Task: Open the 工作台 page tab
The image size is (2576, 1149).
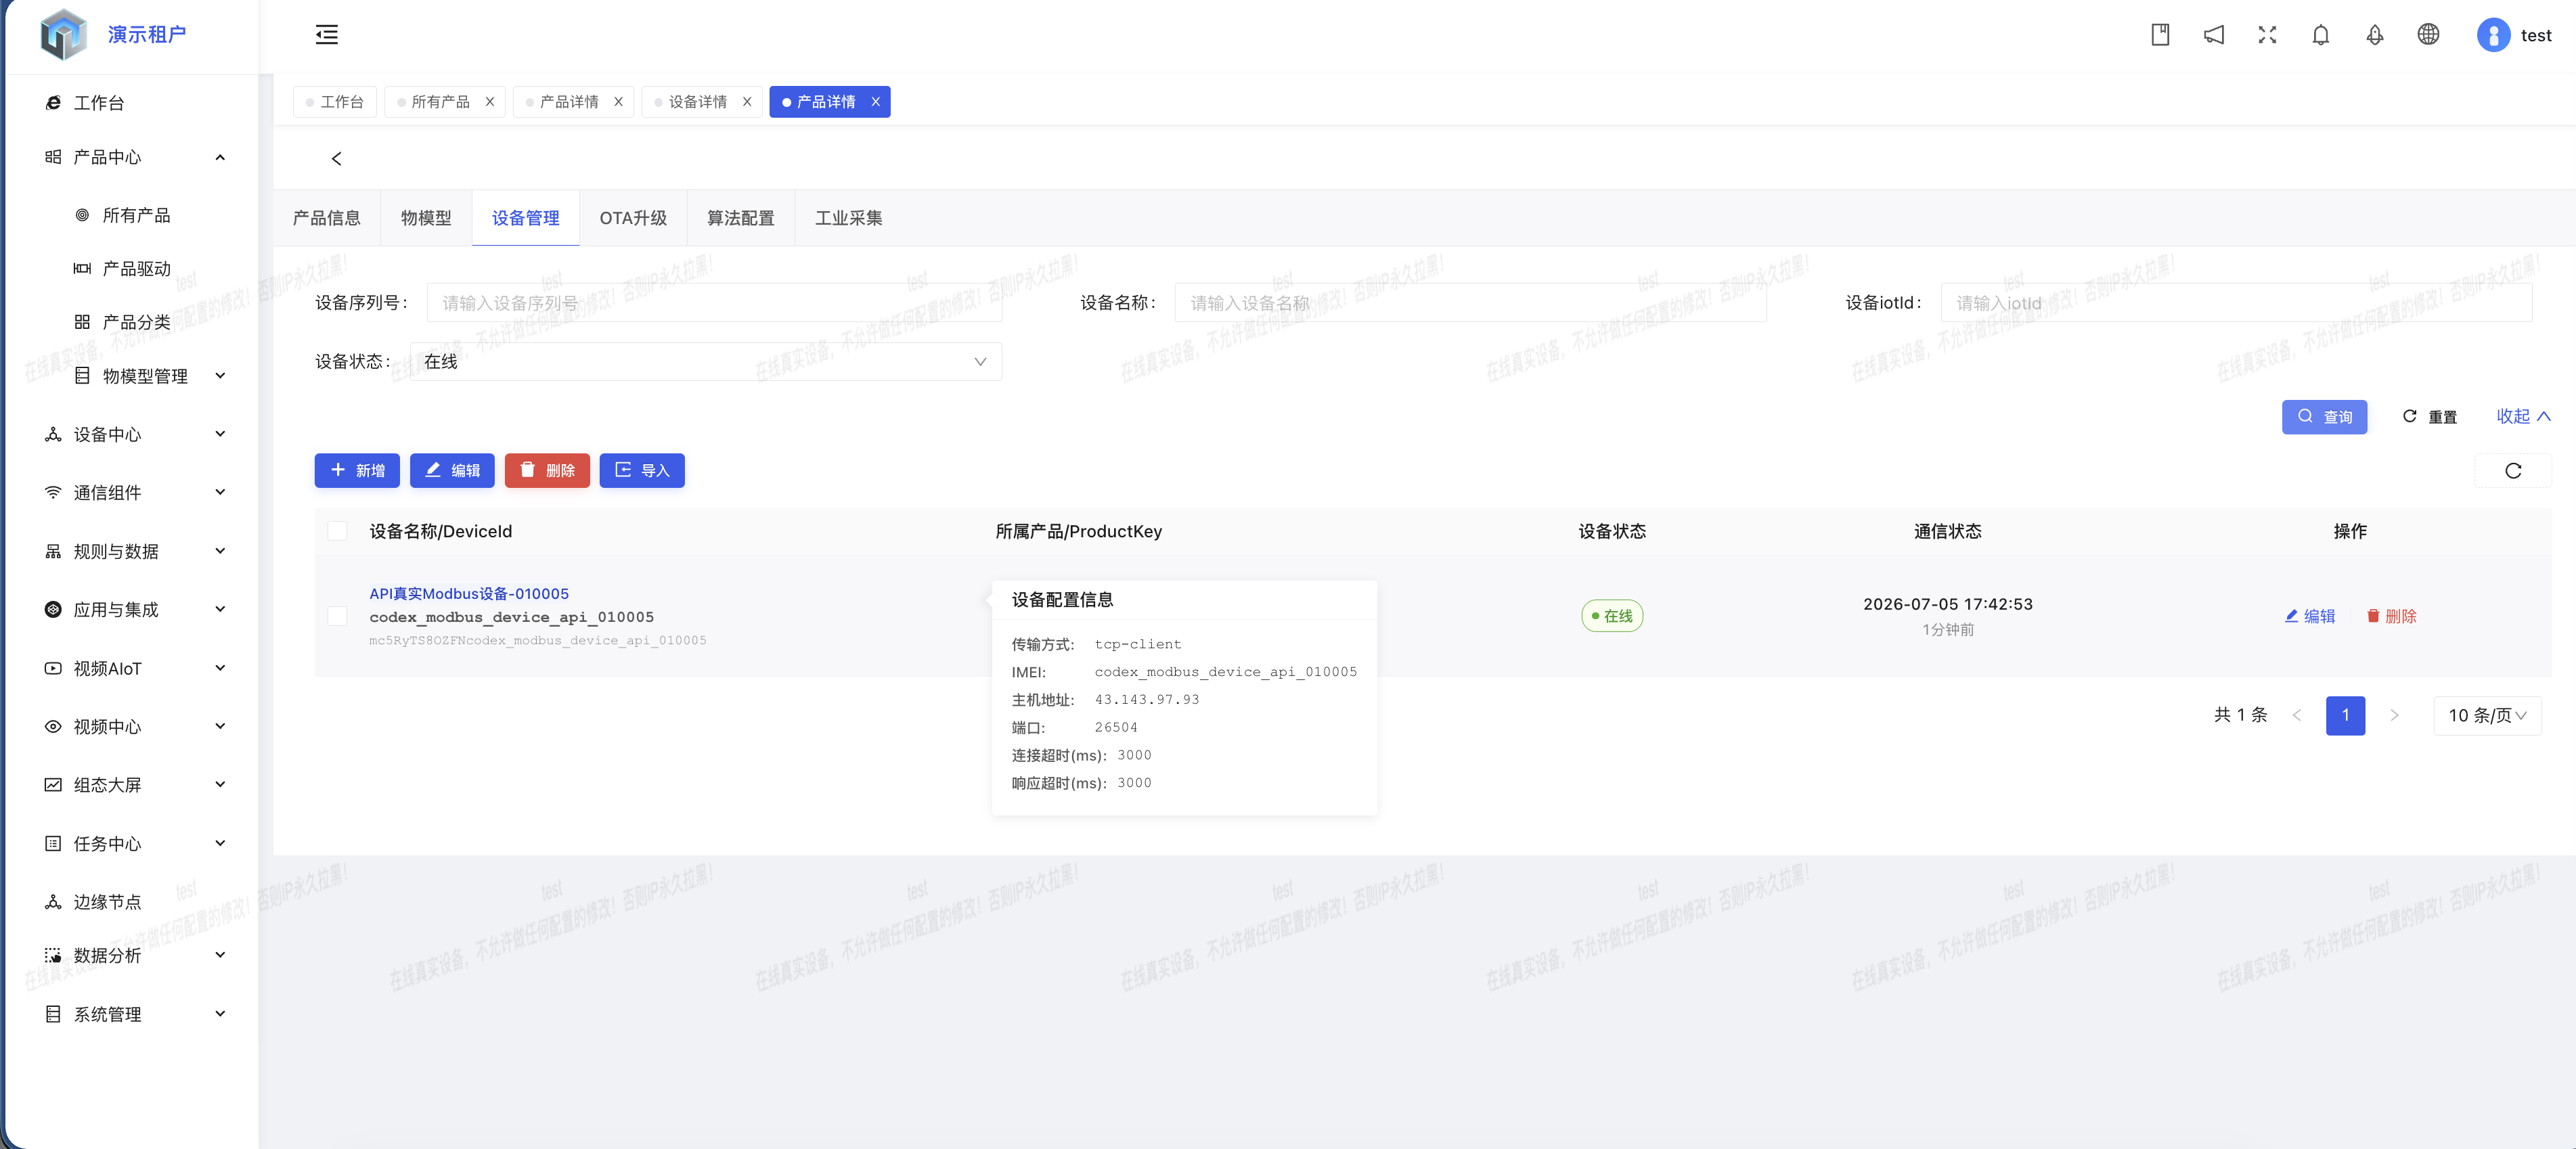Action: click(335, 102)
